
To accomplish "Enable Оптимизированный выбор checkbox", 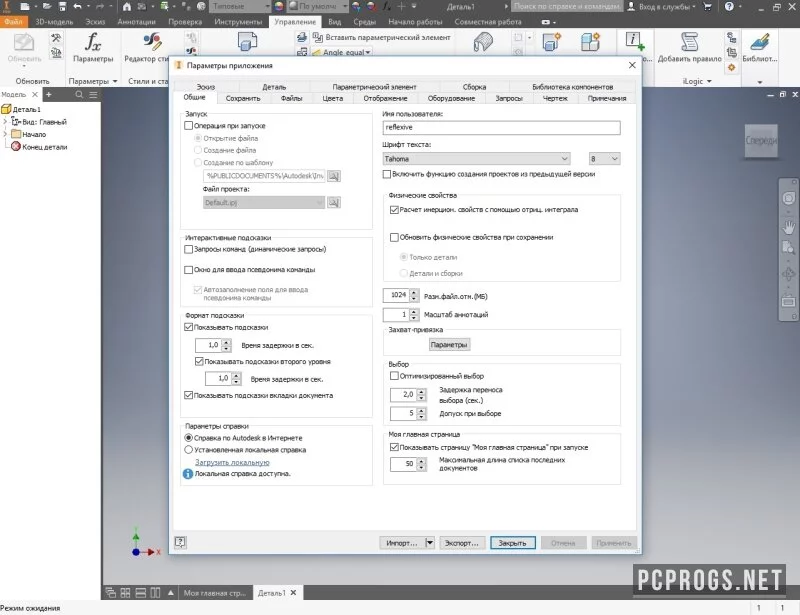I will [394, 376].
